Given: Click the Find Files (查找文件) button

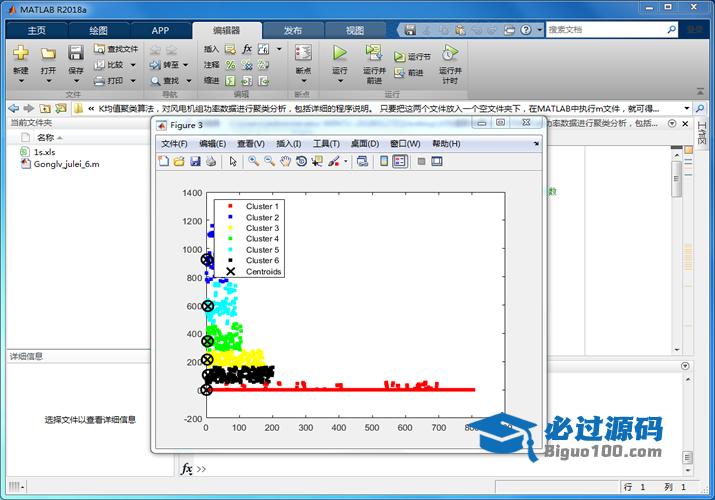Looking at the screenshot, I should point(116,48).
